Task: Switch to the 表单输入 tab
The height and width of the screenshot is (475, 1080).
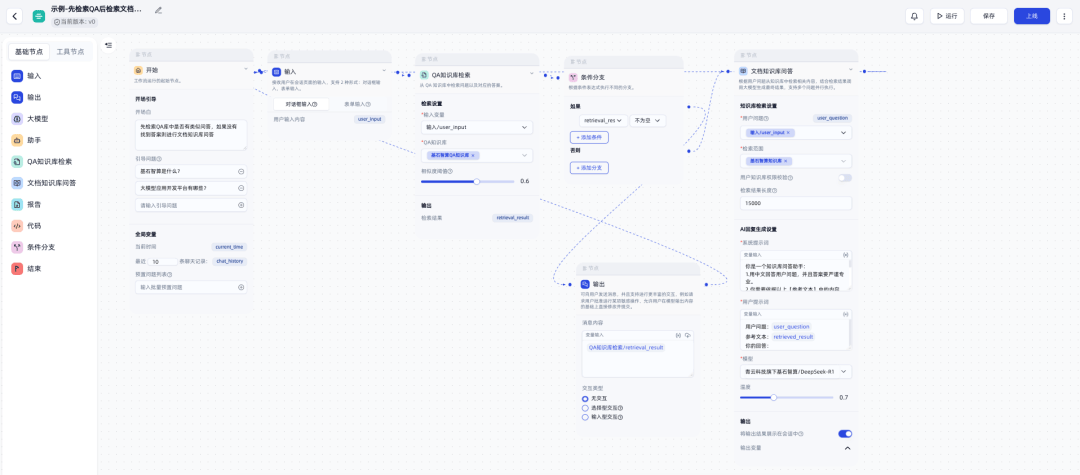Action: pos(357,104)
